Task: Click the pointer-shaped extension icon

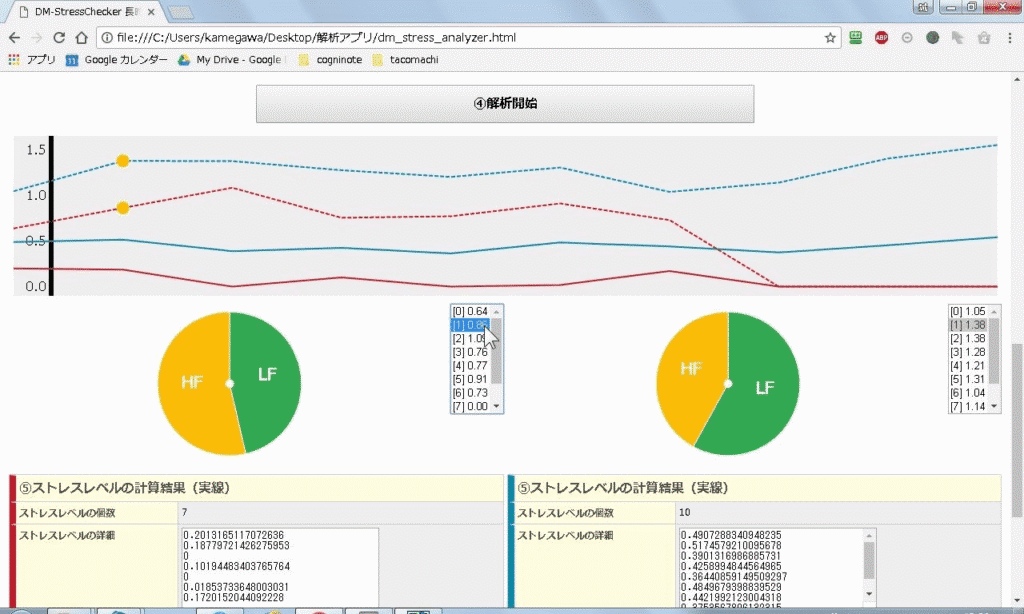Action: tap(957, 37)
